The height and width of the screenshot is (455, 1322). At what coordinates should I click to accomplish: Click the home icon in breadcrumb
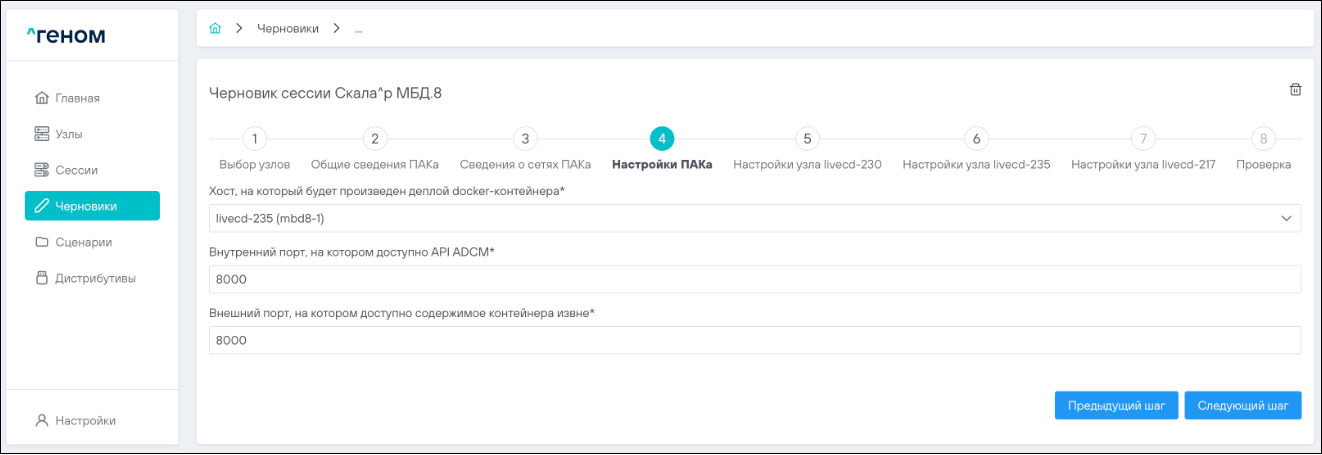[x=214, y=29]
